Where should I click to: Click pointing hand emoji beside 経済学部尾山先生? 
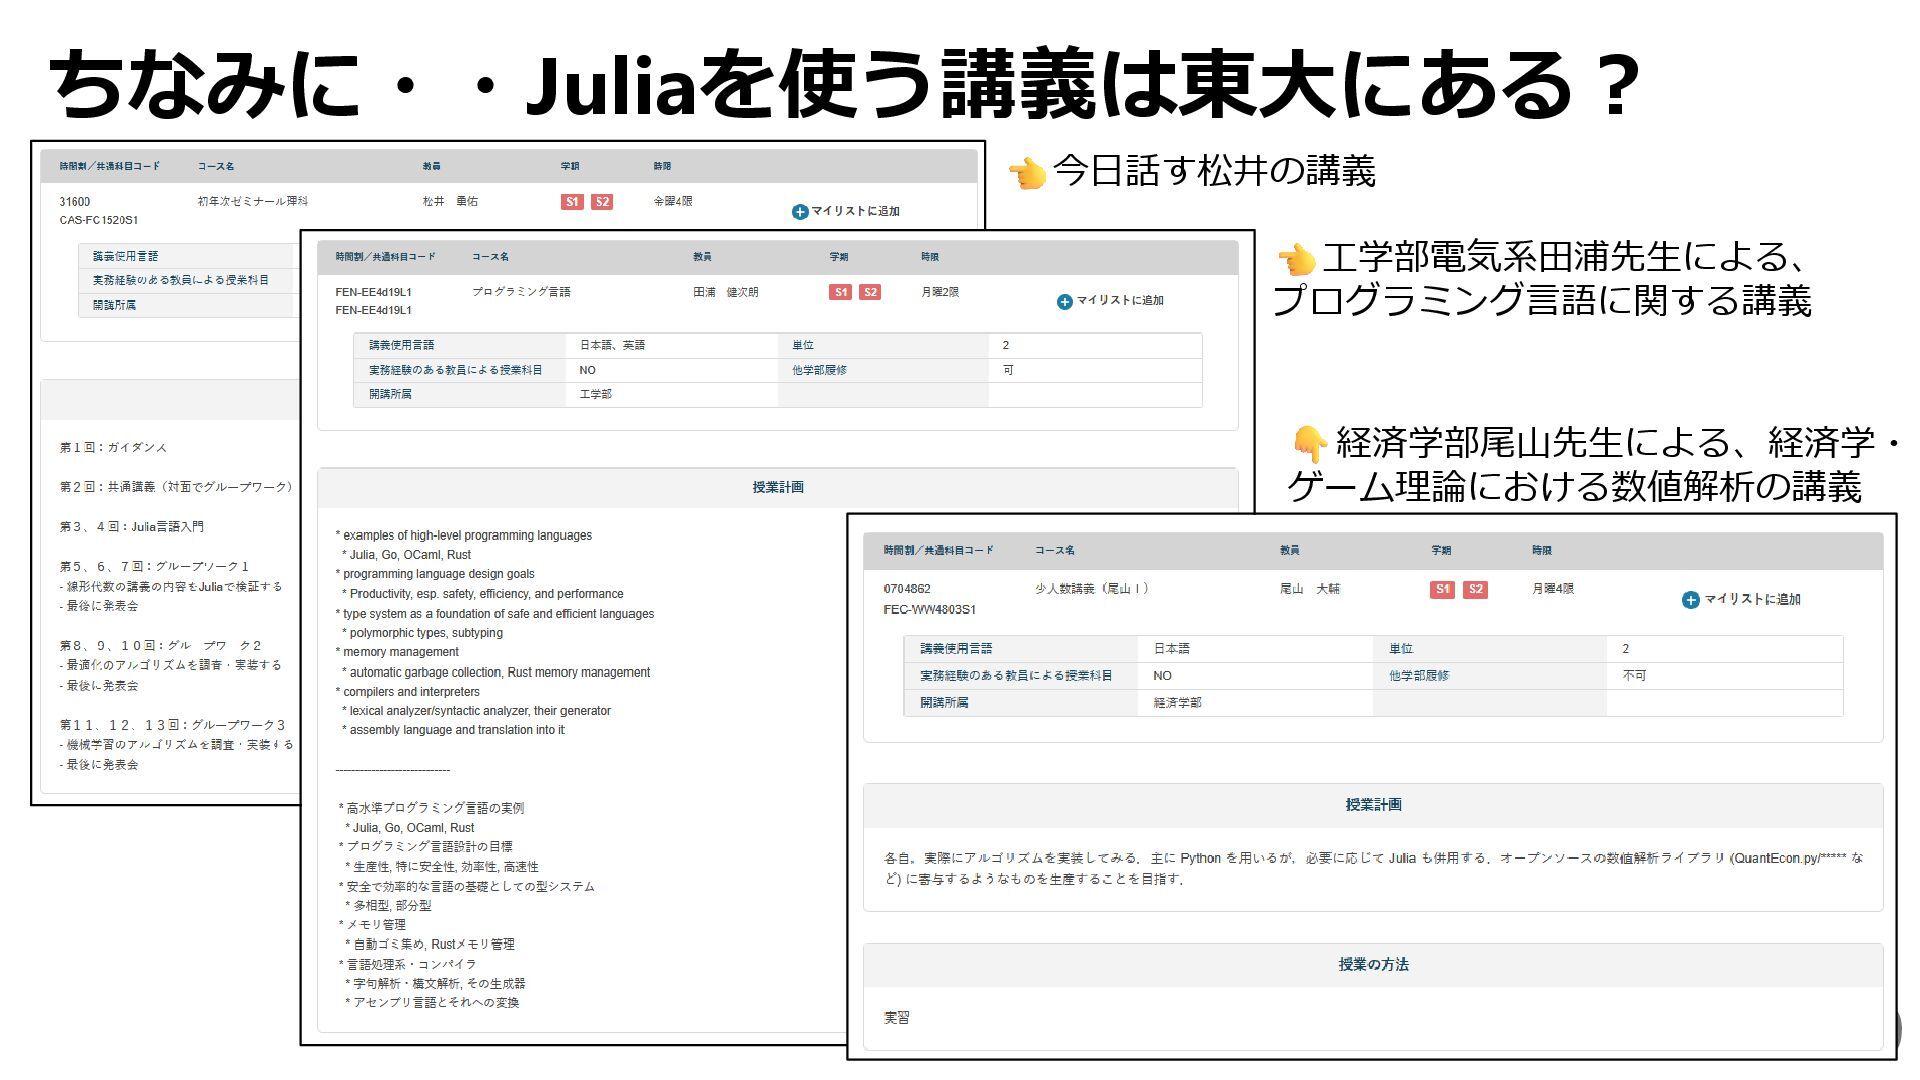1308,443
